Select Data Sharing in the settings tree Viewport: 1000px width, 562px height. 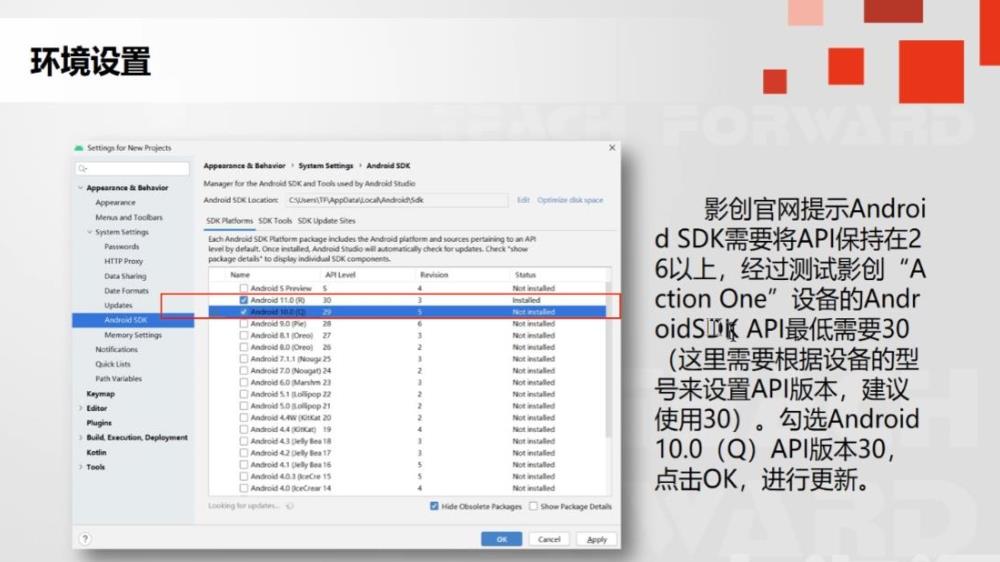(x=125, y=276)
